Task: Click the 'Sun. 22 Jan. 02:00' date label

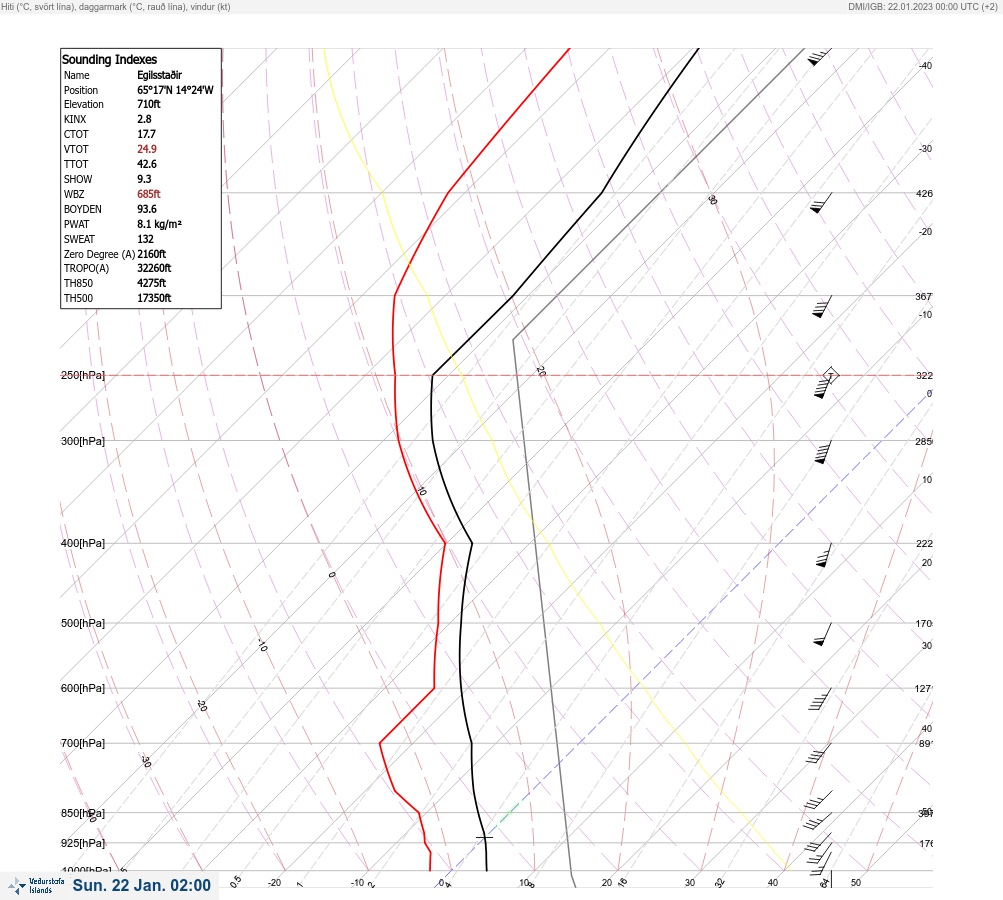Action: 141,885
